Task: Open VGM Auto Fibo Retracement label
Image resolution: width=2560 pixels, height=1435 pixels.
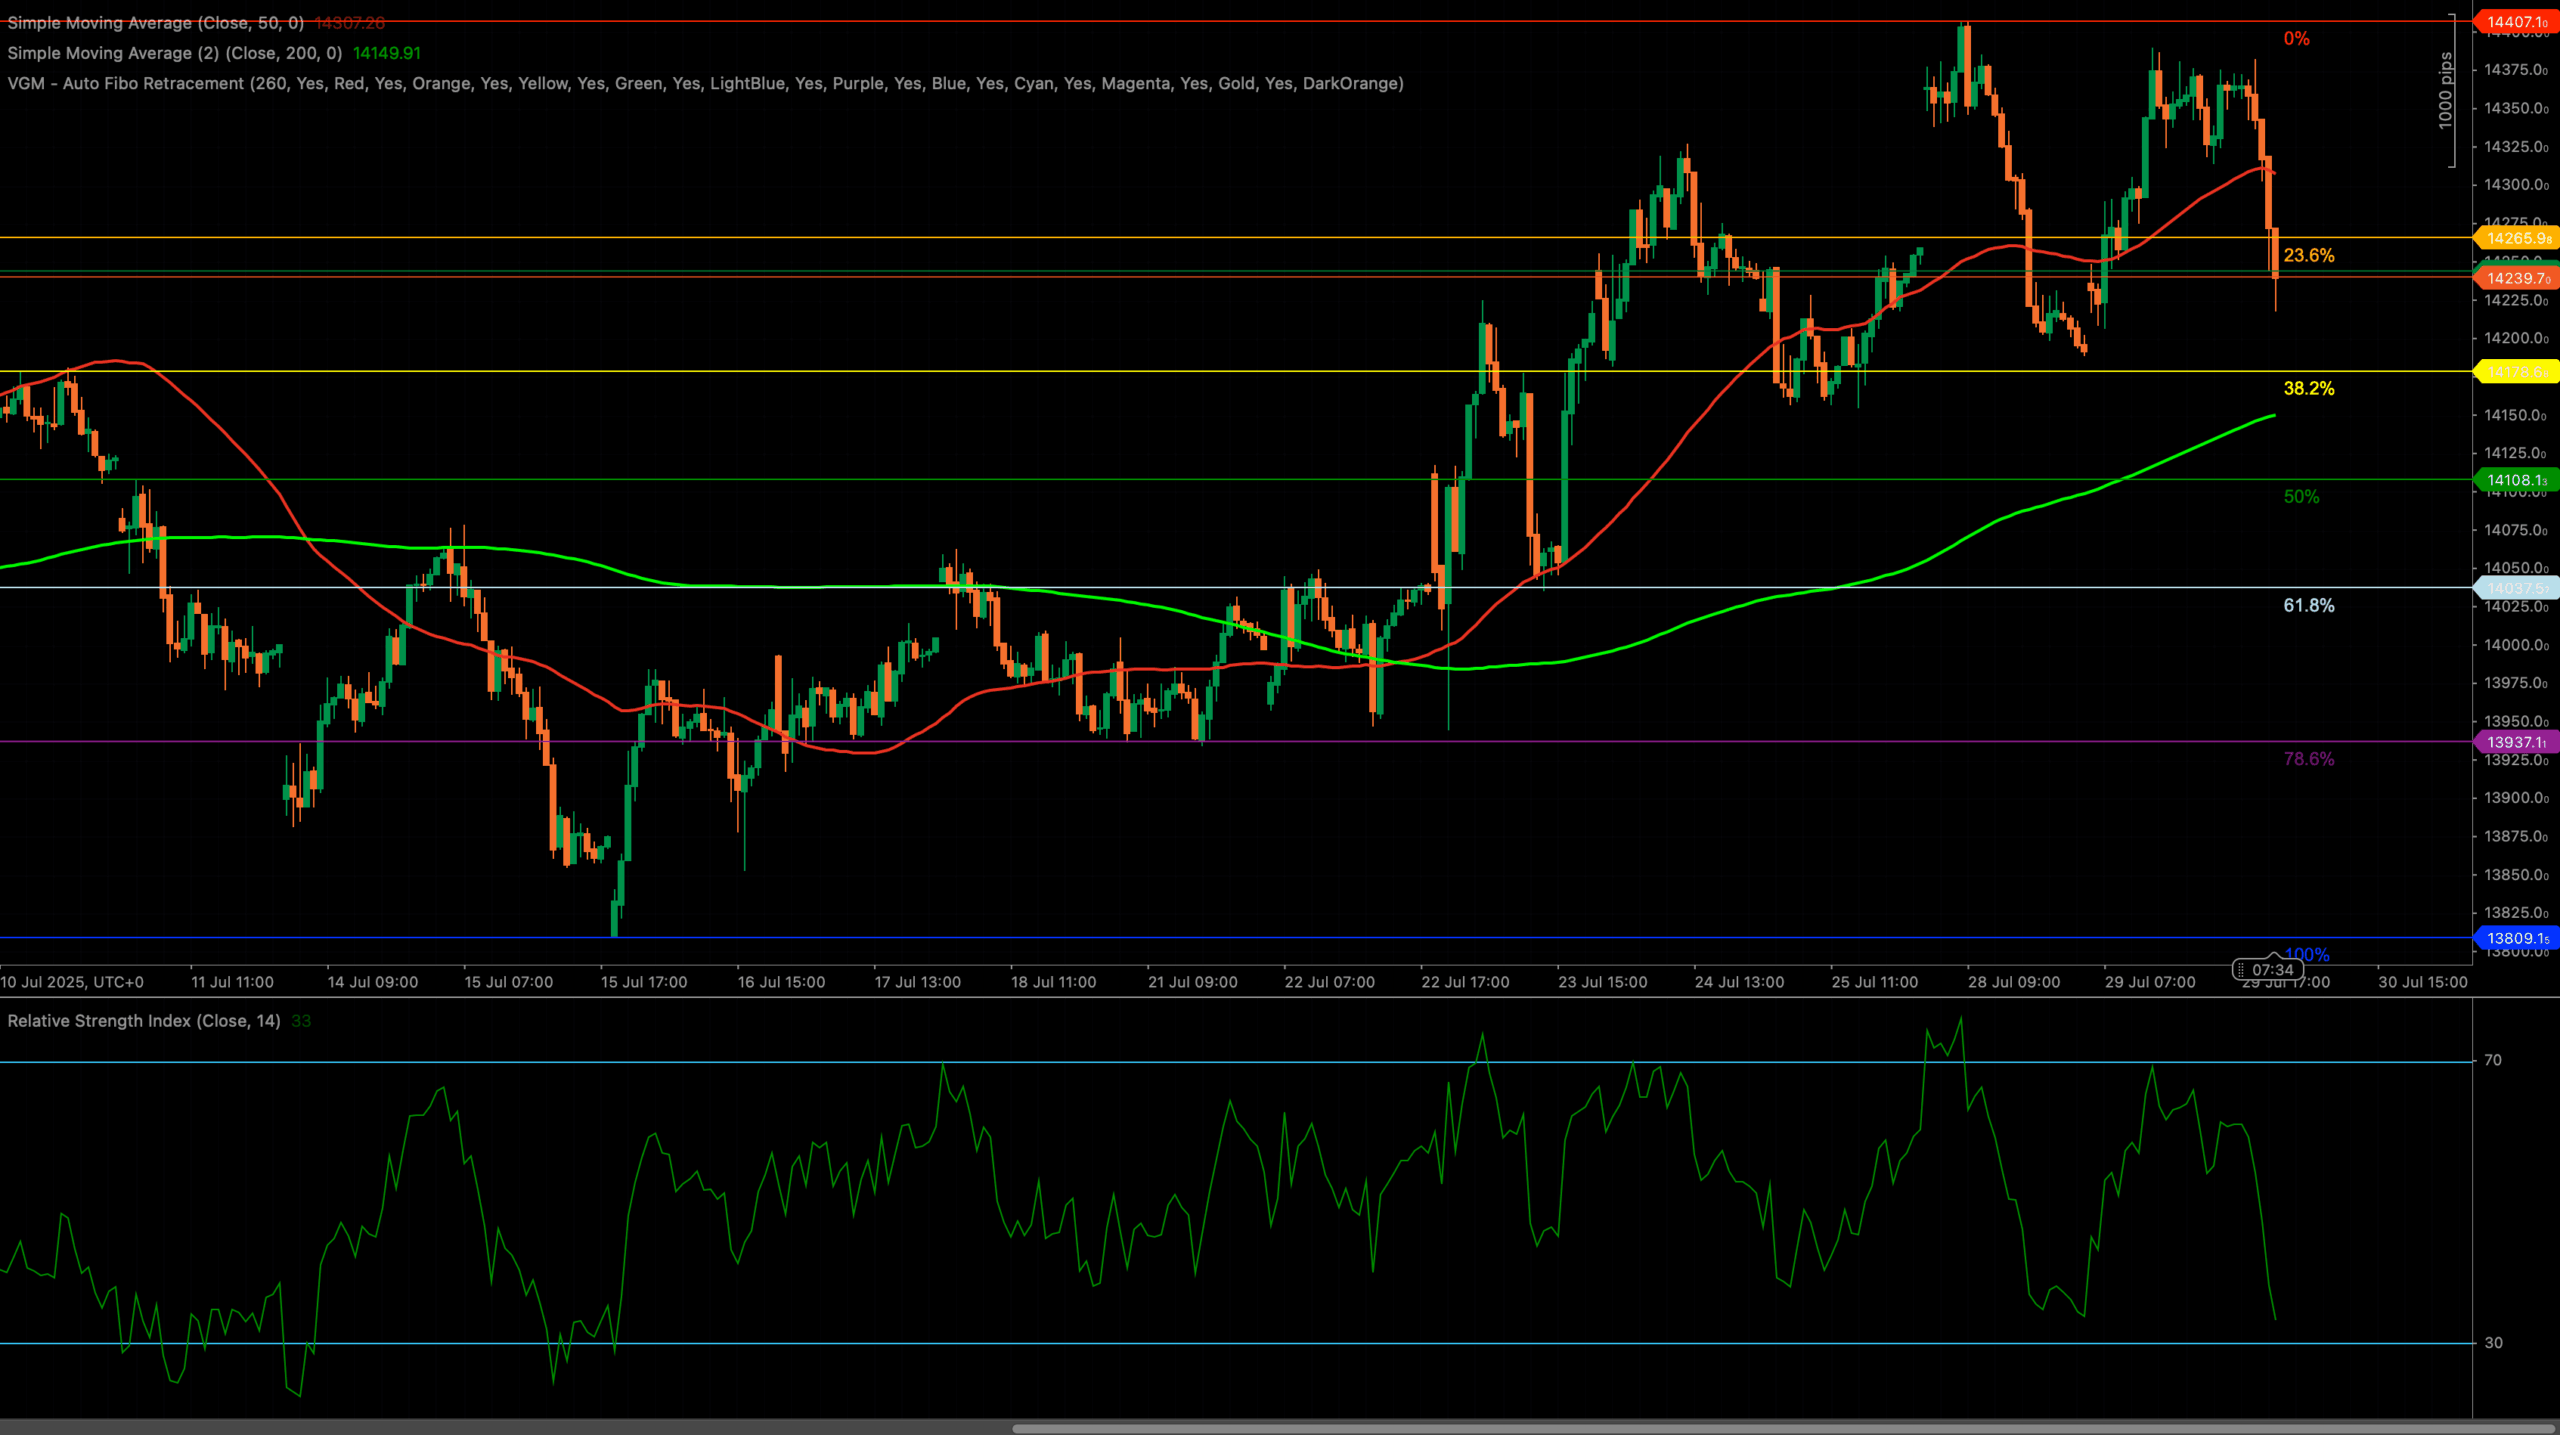Action: click(x=705, y=83)
